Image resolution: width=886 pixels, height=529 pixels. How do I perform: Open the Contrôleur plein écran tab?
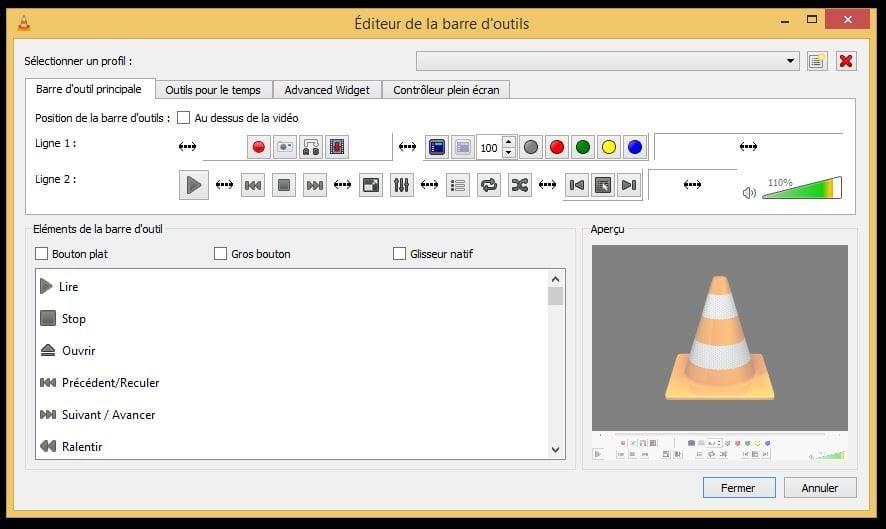click(x=446, y=90)
